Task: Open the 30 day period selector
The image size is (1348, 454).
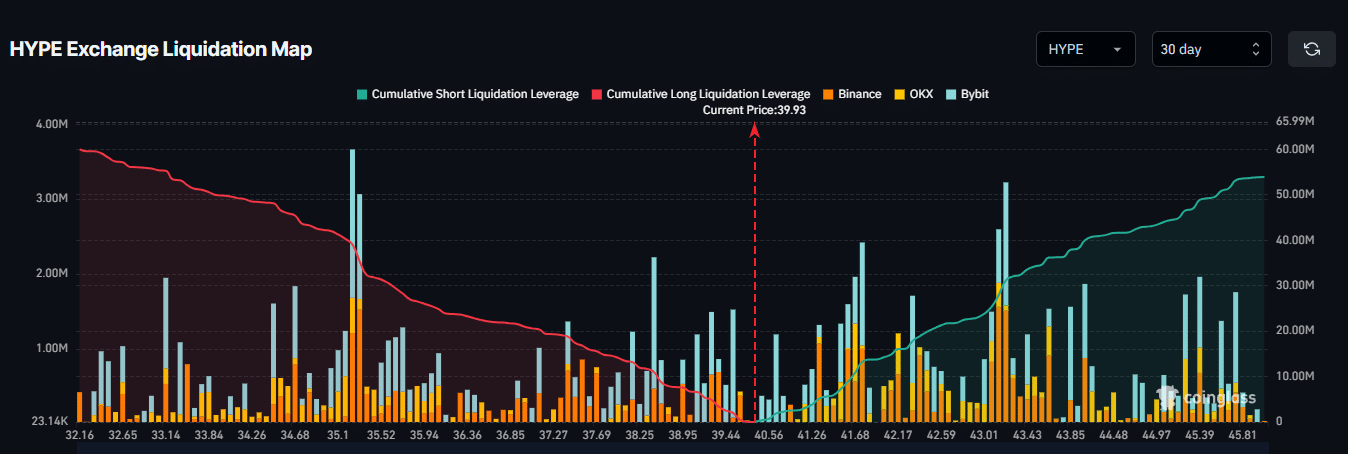Action: (1210, 49)
